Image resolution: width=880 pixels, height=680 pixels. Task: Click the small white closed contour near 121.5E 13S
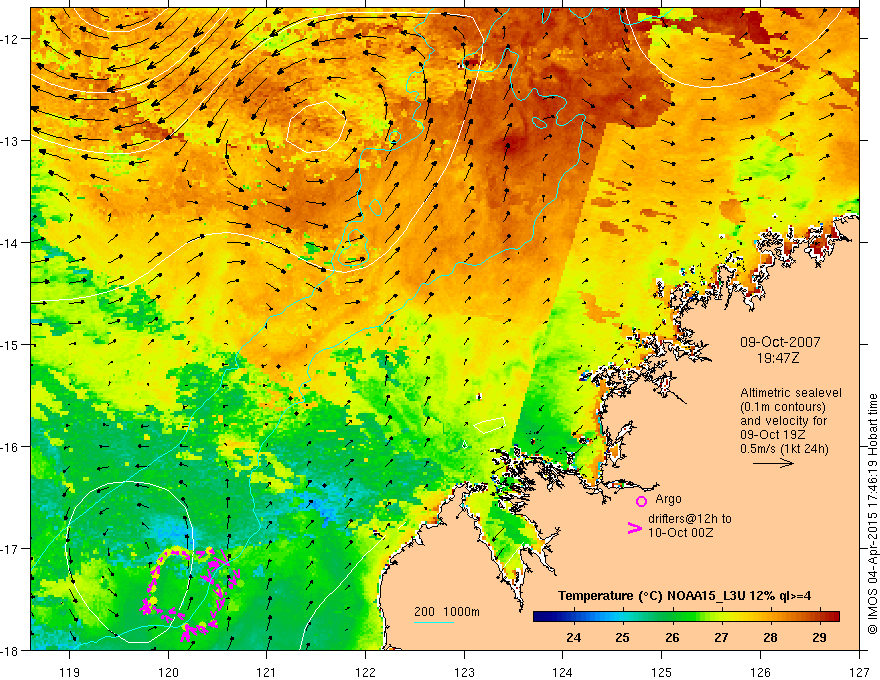pos(315,127)
